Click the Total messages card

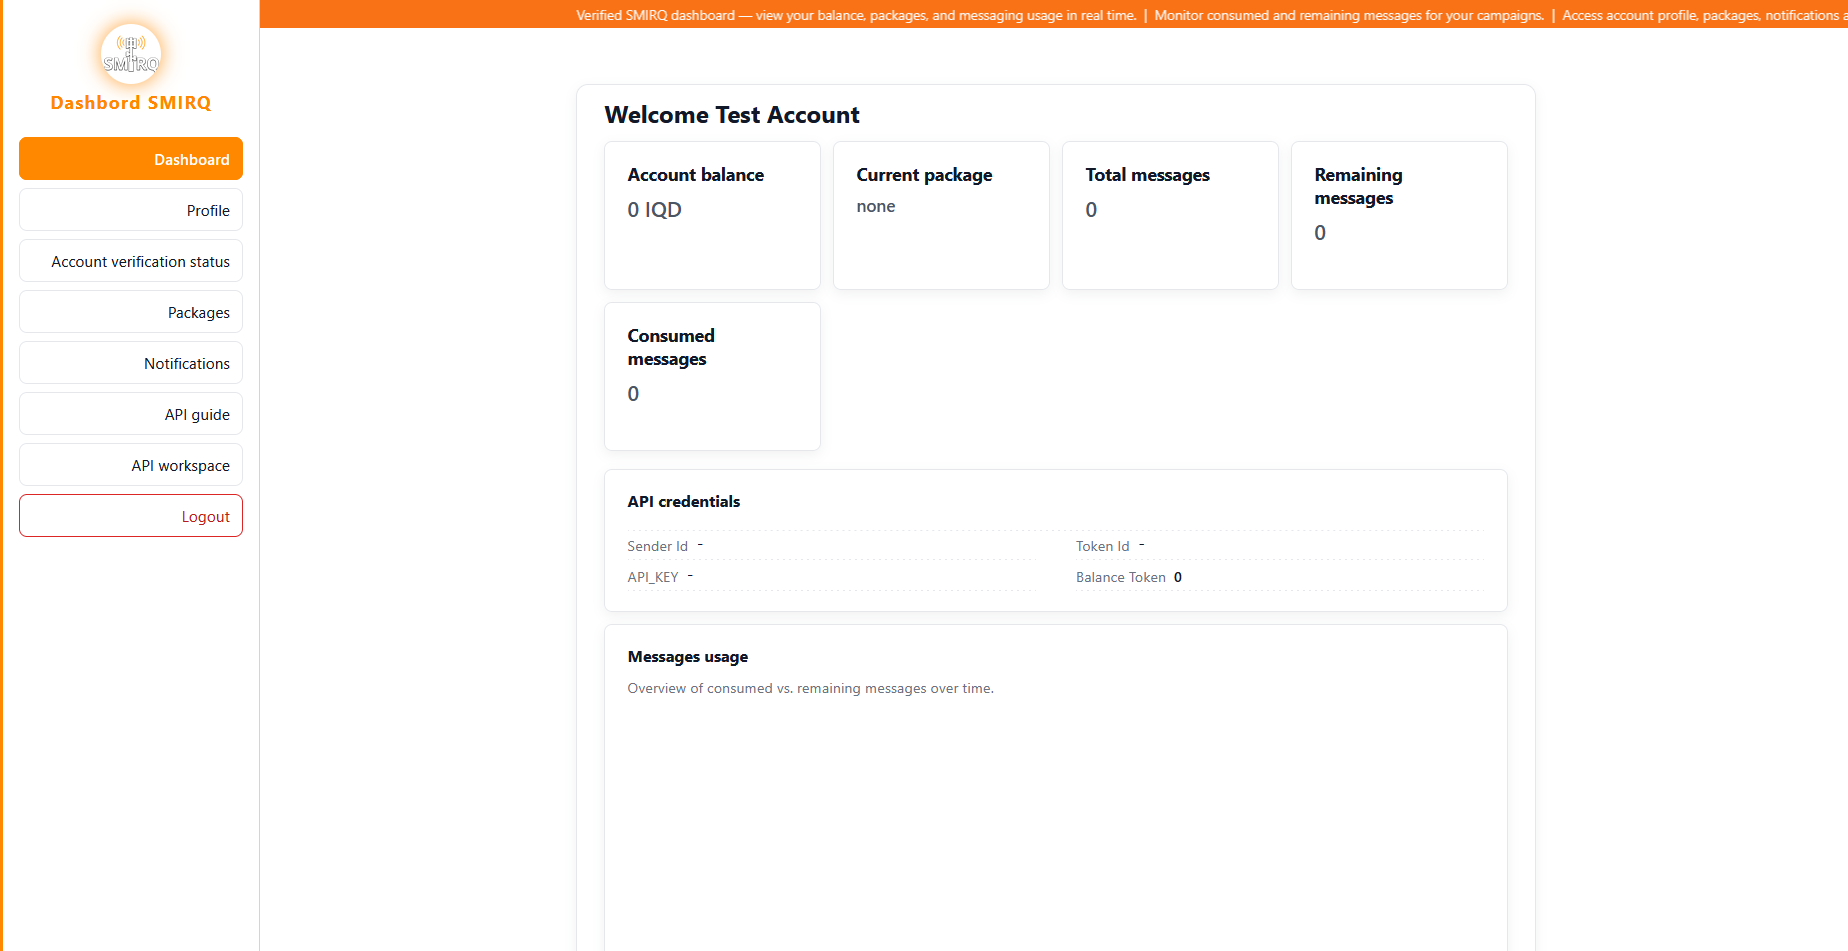[1170, 215]
